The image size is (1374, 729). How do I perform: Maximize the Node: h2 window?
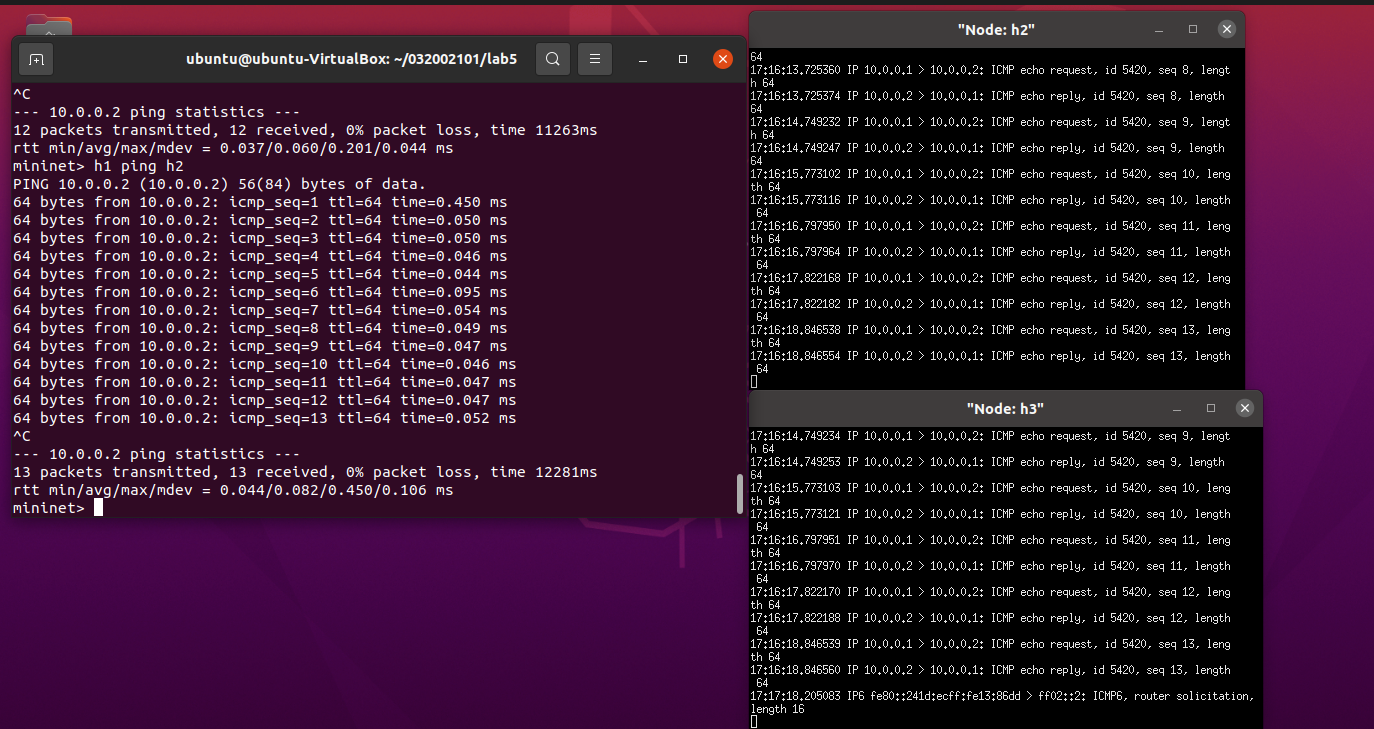point(1193,30)
